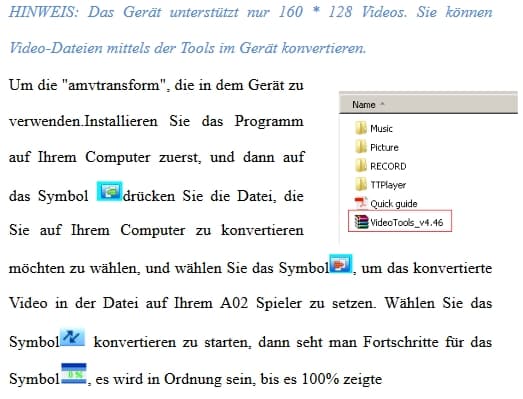Click the Picture folder icon

(x=361, y=147)
